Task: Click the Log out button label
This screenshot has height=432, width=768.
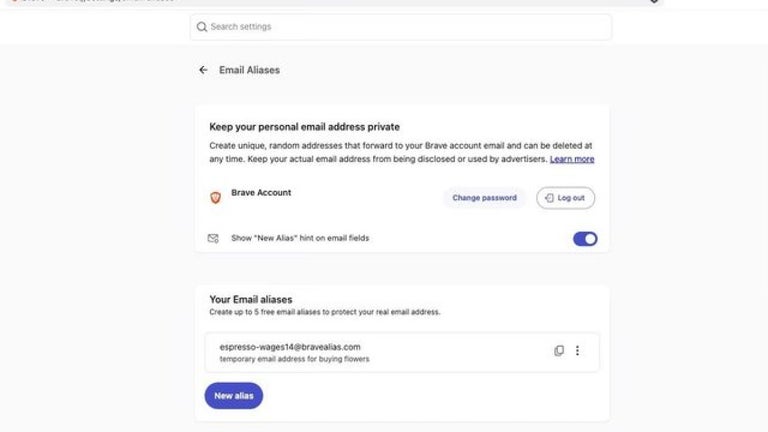Action: click(x=571, y=198)
